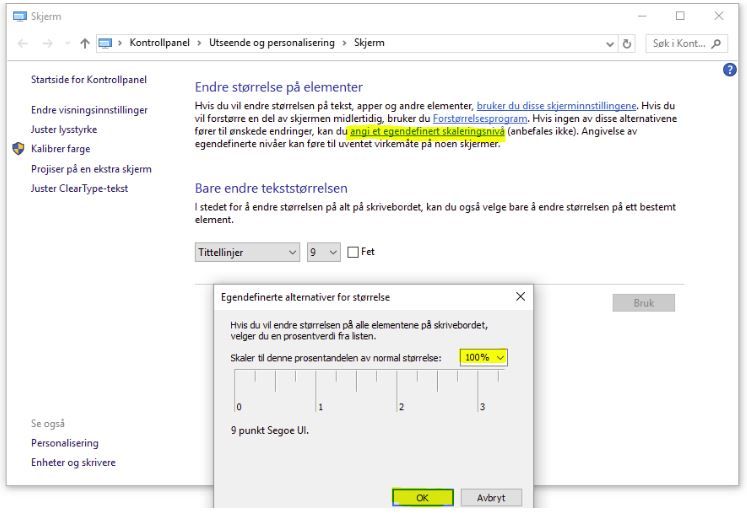Open Kalibrer farge

tap(61, 149)
